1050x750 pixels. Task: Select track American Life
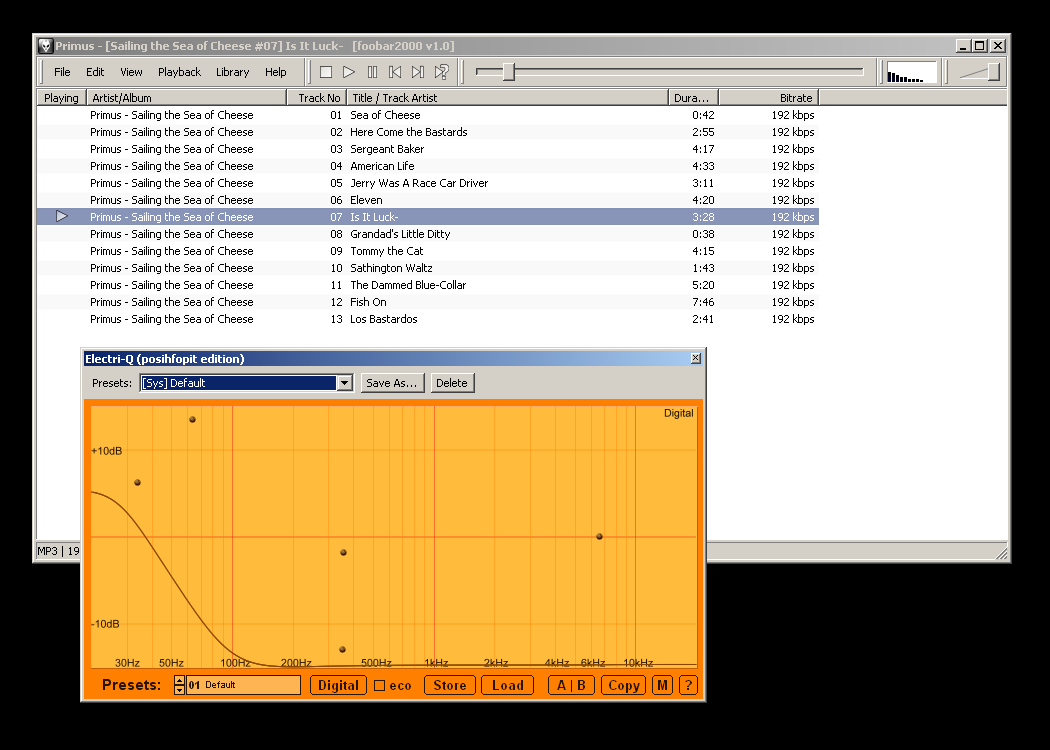click(x=427, y=166)
